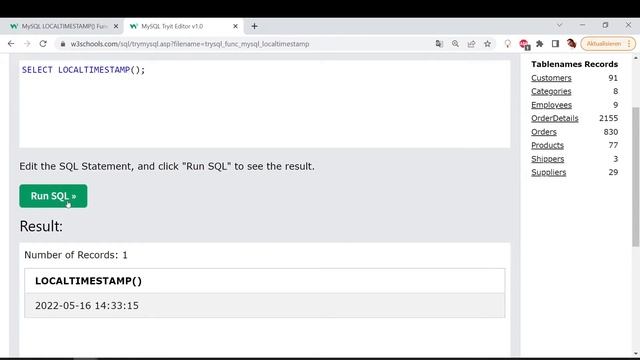This screenshot has width=640, height=360.
Task: Open a new tab with the plus button
Action: coord(254,26)
